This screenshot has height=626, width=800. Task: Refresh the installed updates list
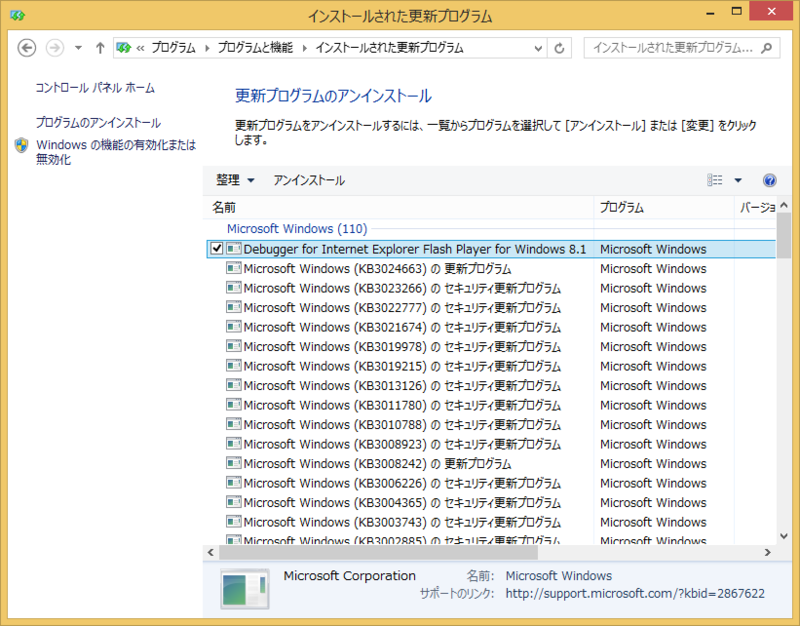pyautogui.click(x=559, y=48)
